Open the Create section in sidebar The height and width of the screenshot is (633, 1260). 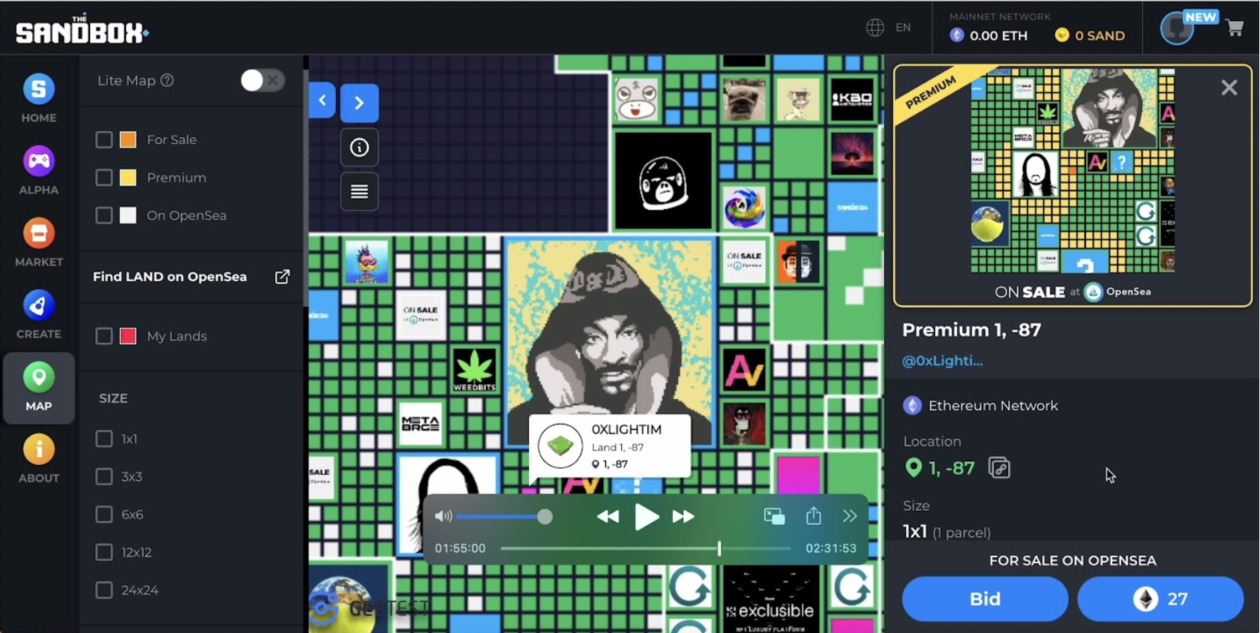(39, 314)
